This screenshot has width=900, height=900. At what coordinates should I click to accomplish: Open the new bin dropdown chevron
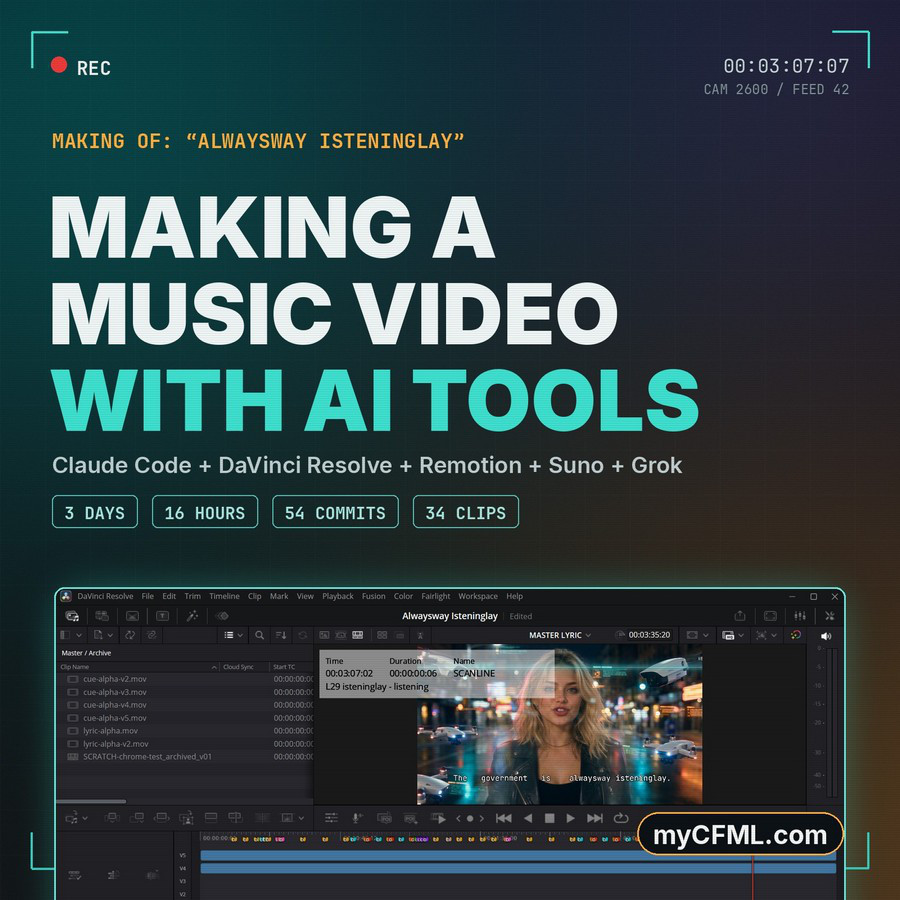click(110, 635)
